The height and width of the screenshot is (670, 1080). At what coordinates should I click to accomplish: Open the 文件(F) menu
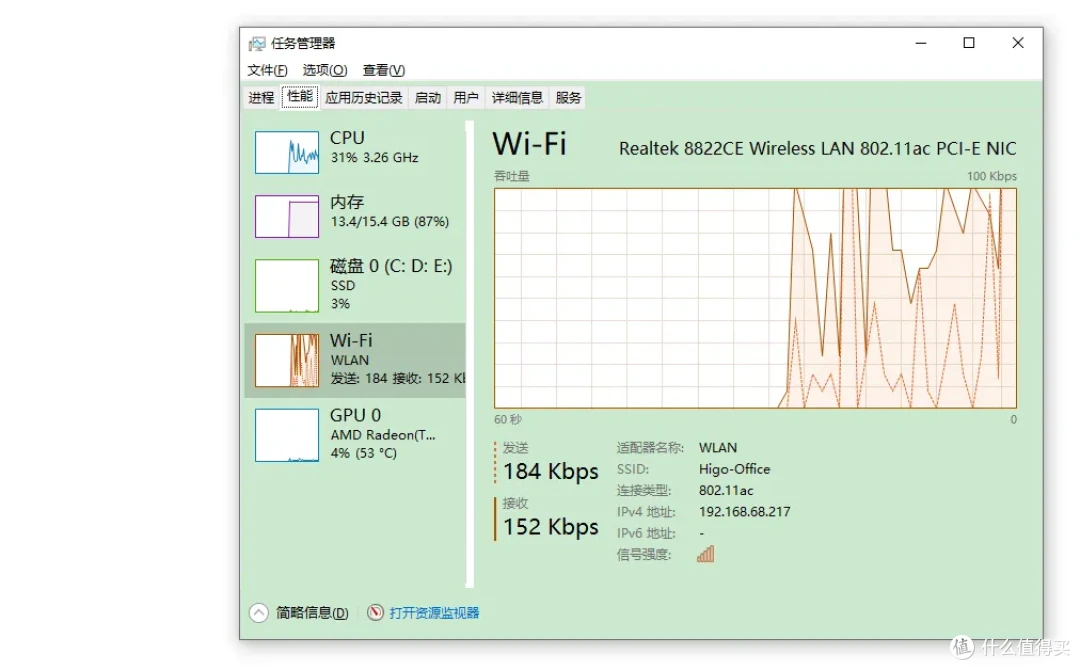pos(267,70)
